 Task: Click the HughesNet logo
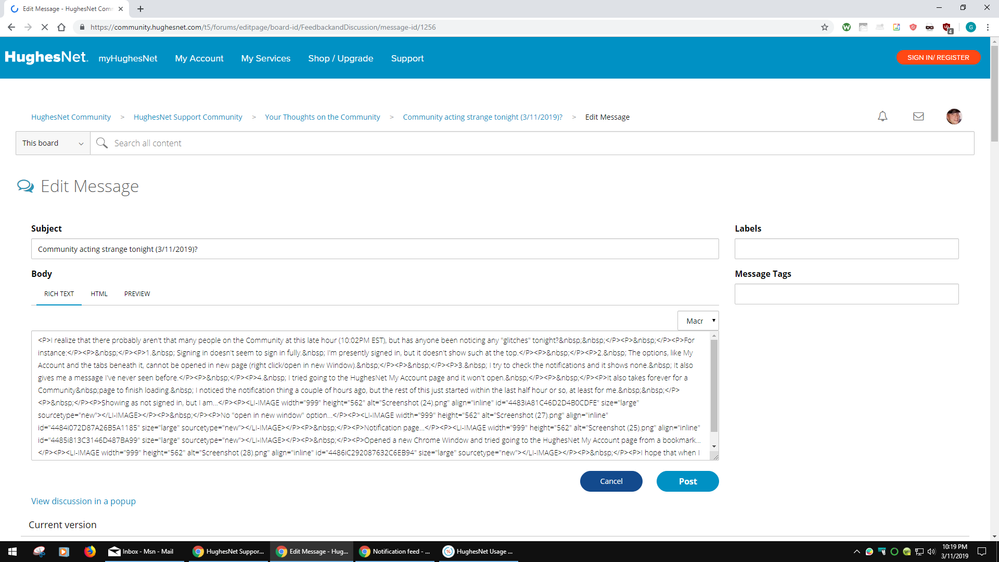coord(47,58)
